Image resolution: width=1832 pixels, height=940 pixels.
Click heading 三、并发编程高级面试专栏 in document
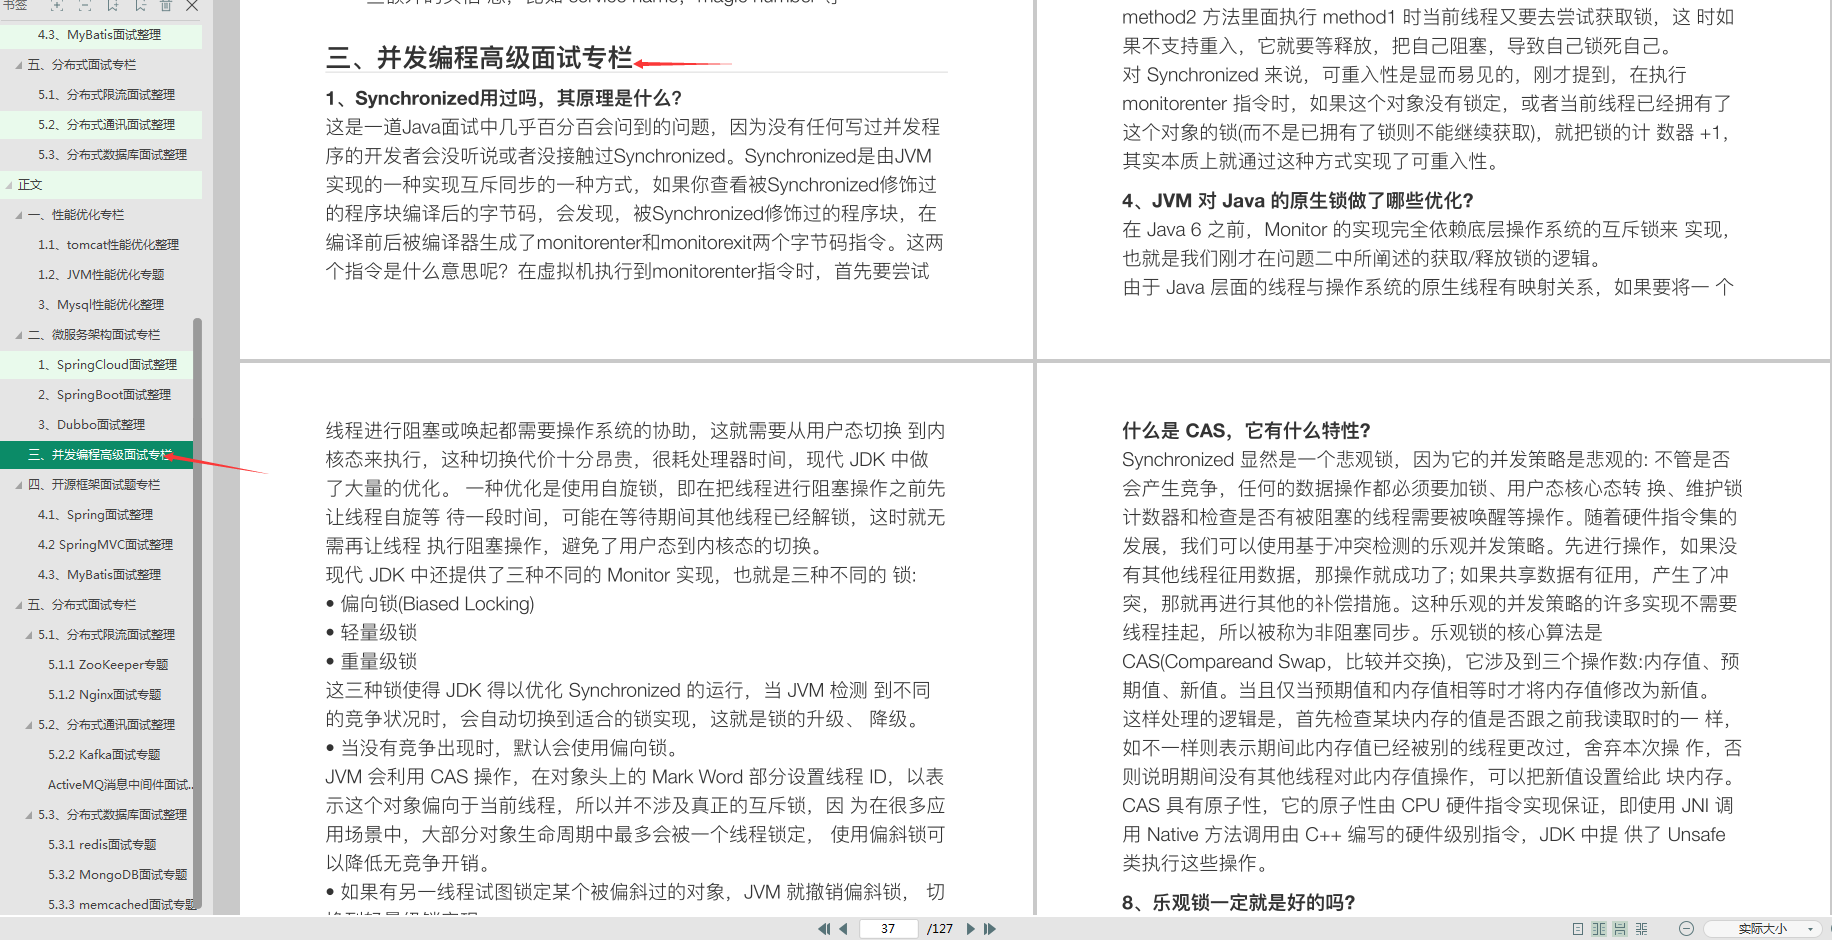[479, 58]
